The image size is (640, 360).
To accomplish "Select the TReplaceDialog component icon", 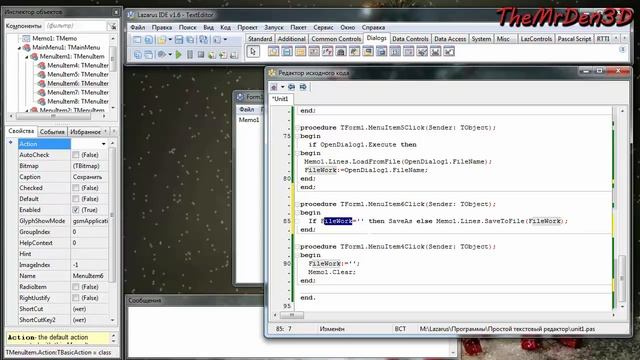I will point(354,51).
